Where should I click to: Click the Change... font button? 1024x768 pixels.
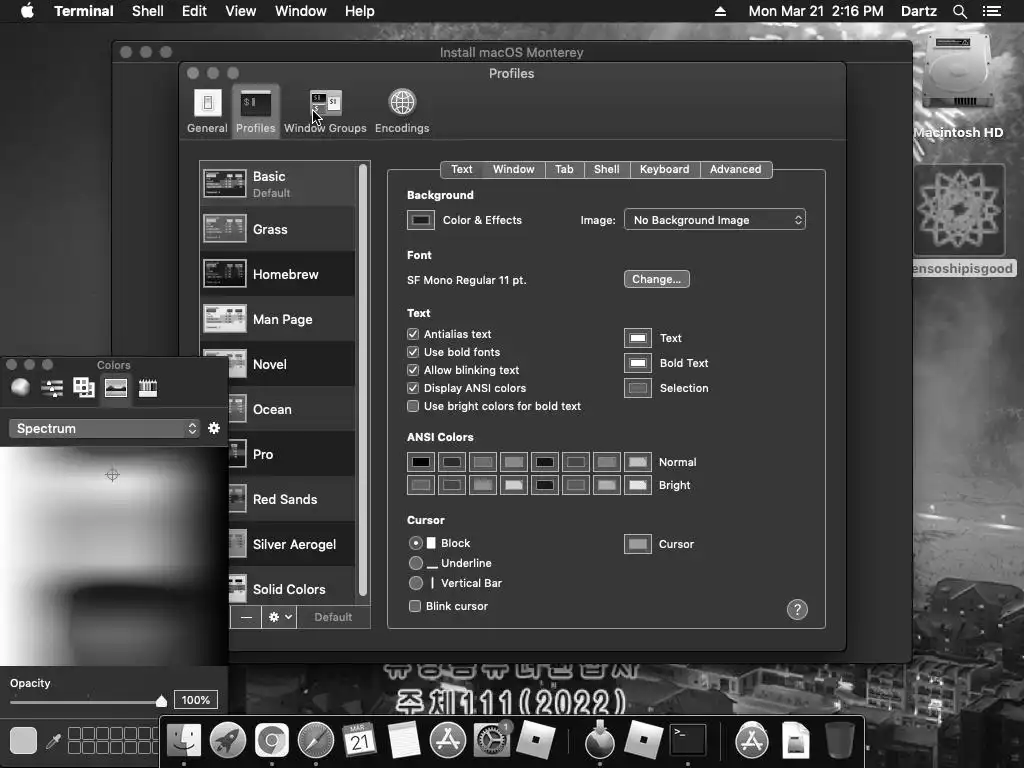click(x=656, y=279)
